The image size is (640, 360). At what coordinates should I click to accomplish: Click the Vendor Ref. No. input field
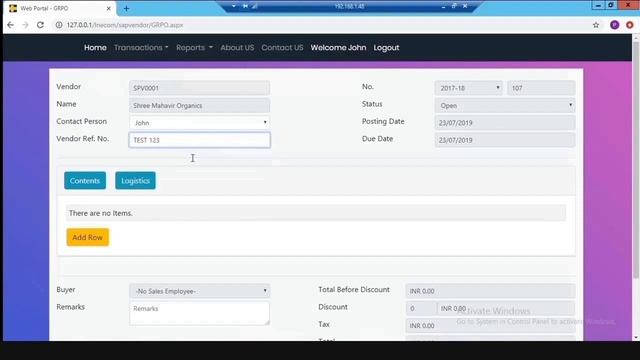click(200, 140)
